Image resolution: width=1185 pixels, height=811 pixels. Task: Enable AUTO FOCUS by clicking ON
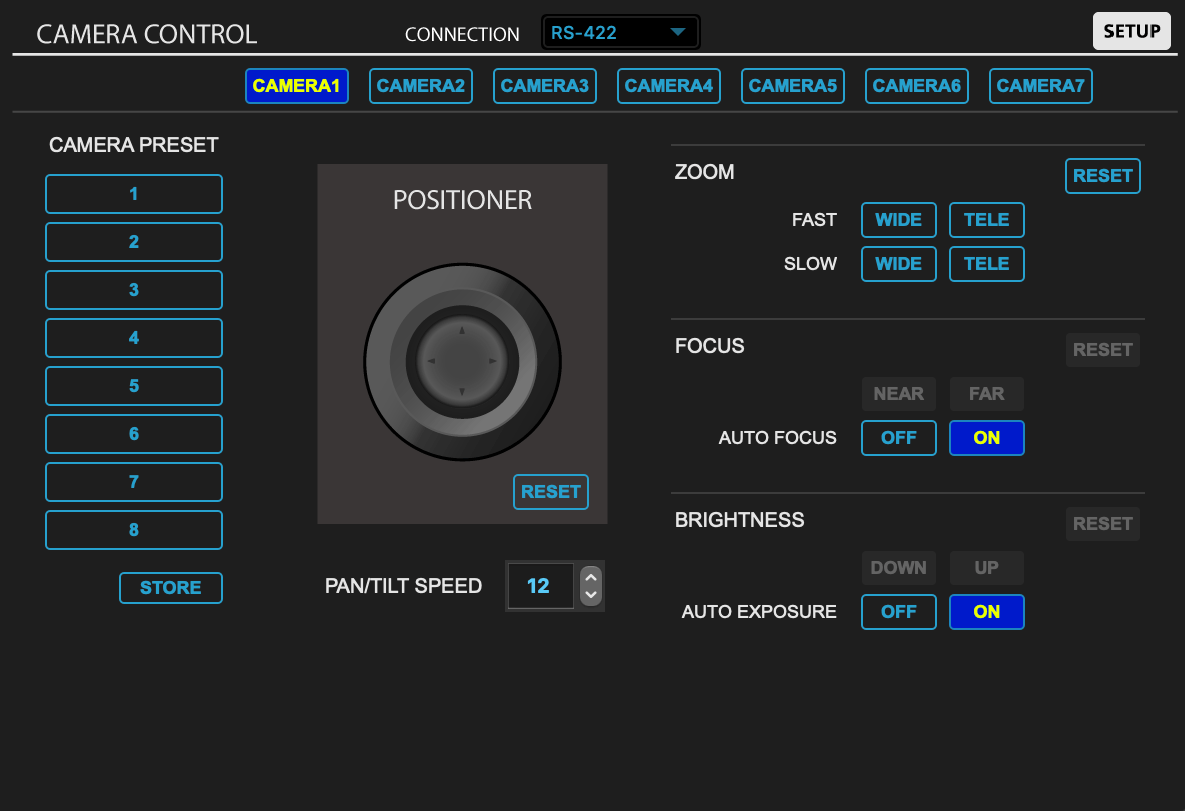coord(986,437)
